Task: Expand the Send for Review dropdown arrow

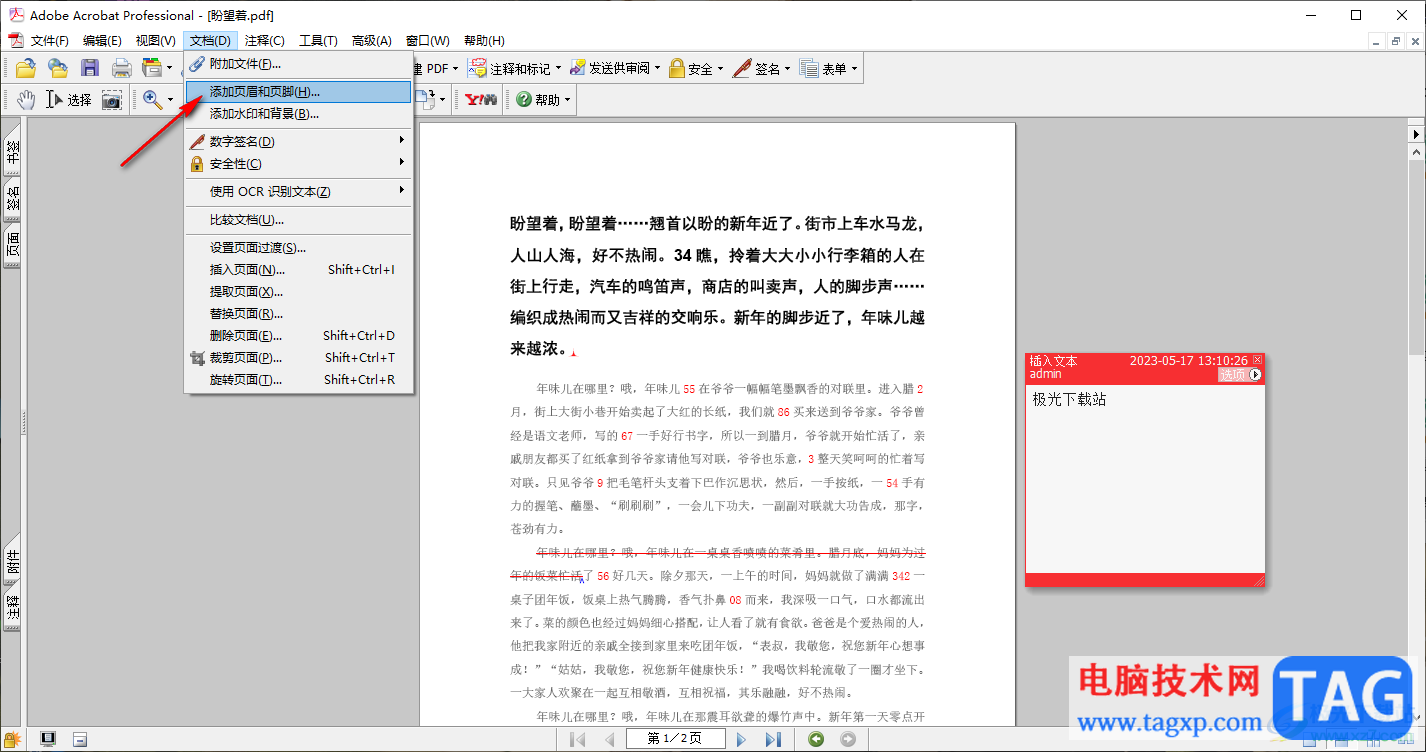Action: [x=657, y=68]
